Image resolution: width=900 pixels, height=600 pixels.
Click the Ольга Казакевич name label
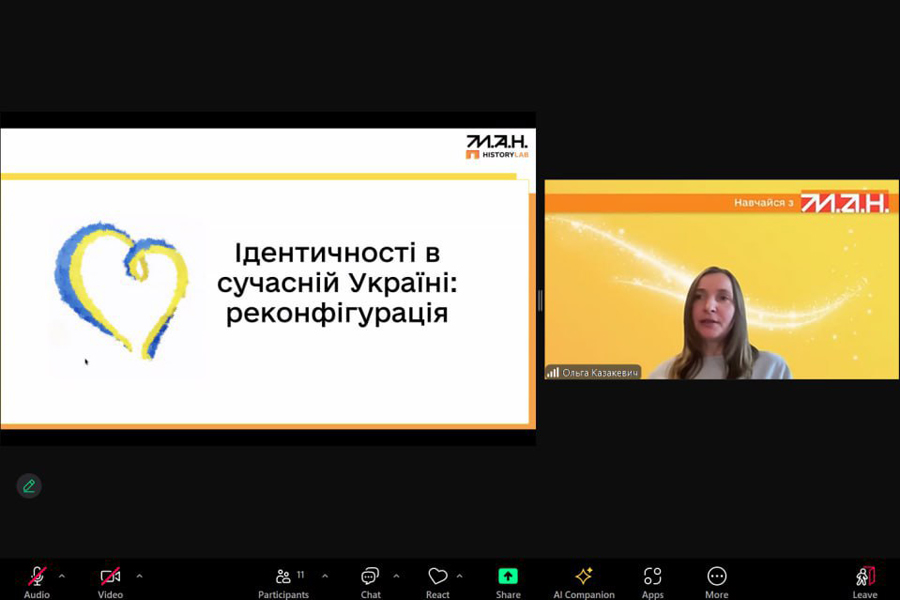[x=600, y=373]
